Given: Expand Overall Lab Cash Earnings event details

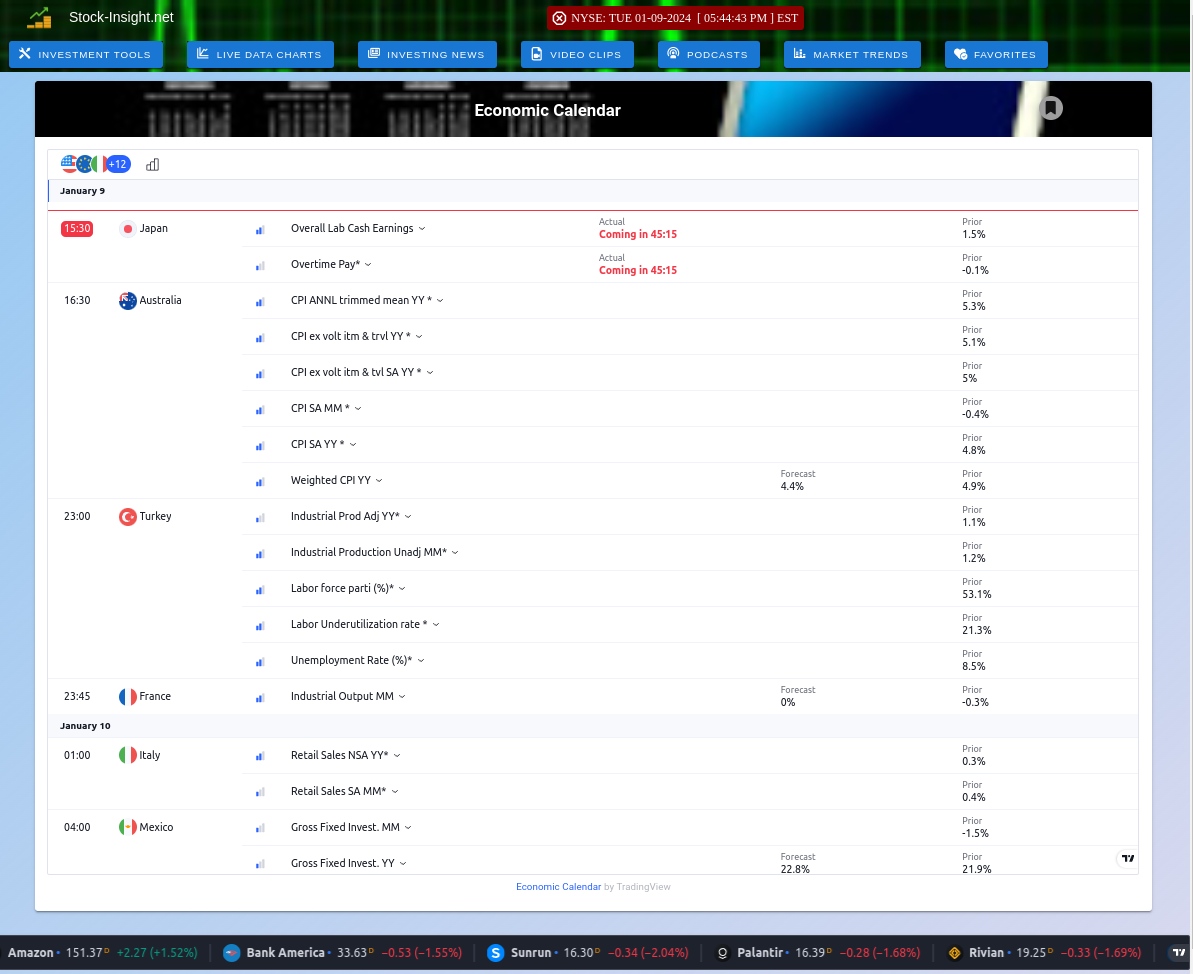Looking at the screenshot, I should click(422, 228).
